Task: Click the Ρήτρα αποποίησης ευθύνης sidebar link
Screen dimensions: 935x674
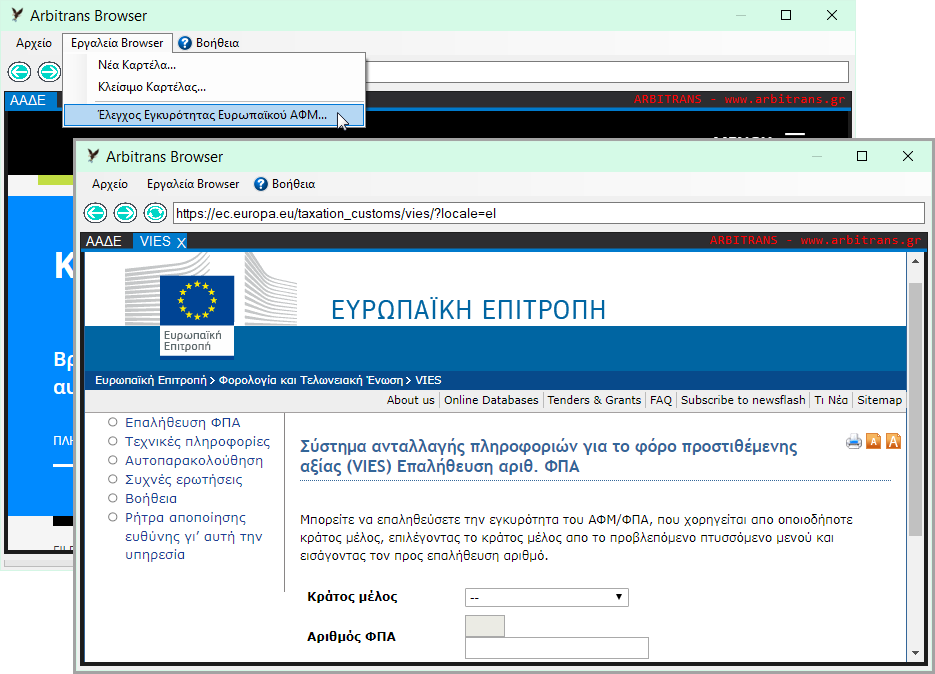Action: (x=194, y=536)
